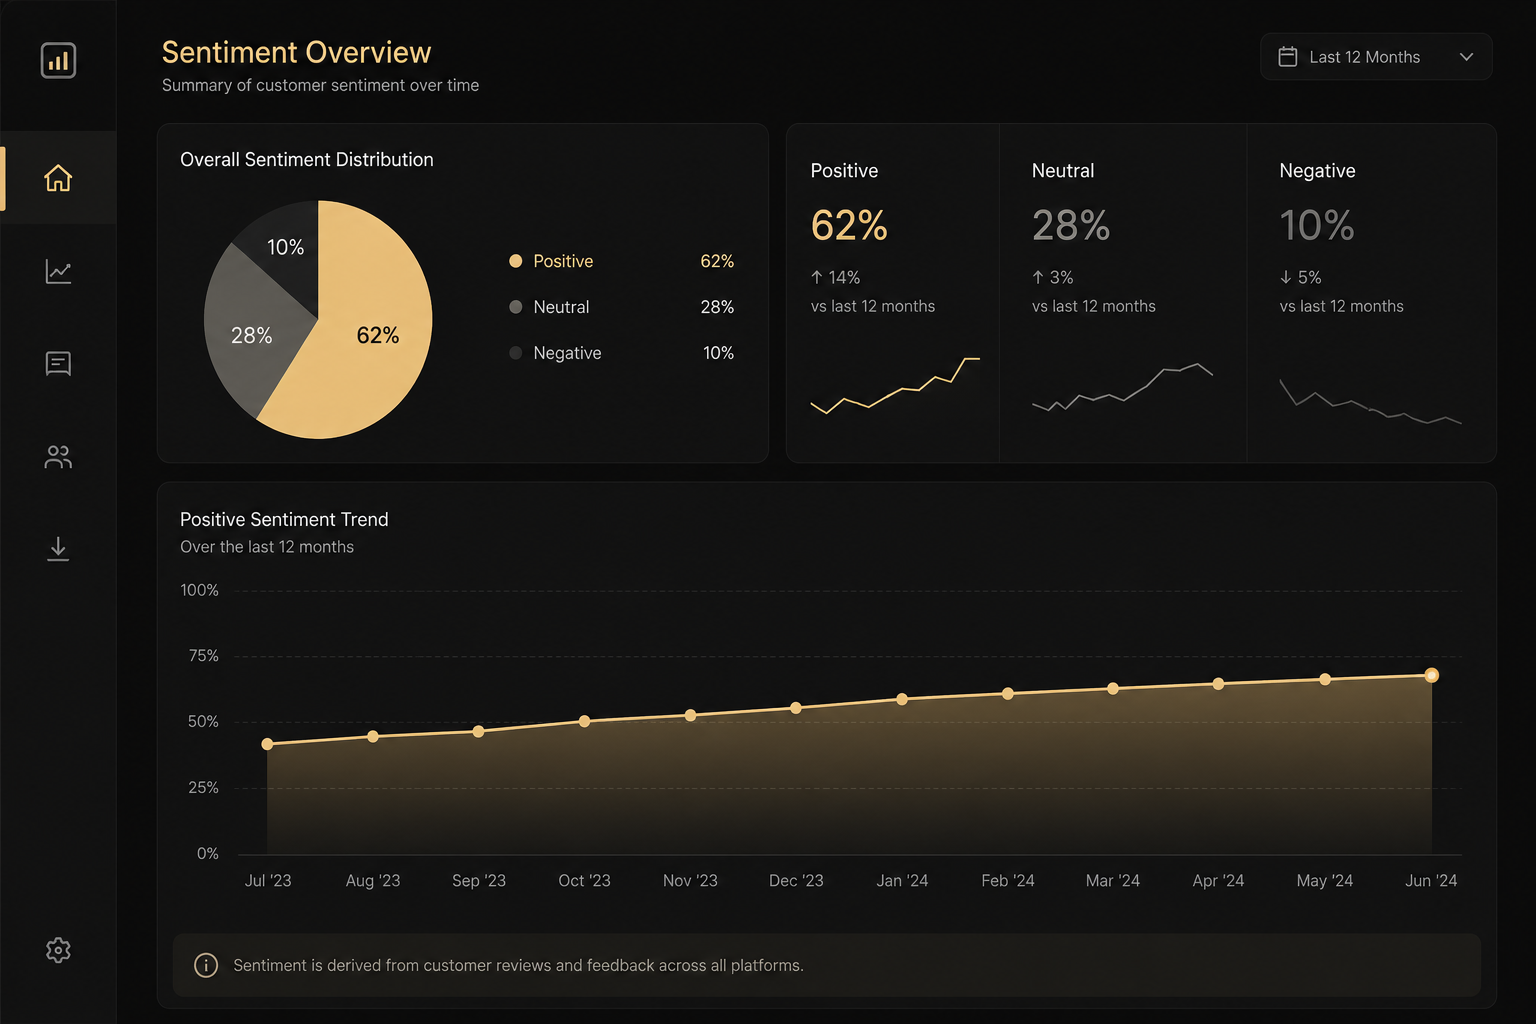1536x1024 pixels.
Task: Click the calendar icon in date selector
Action: 1288,57
